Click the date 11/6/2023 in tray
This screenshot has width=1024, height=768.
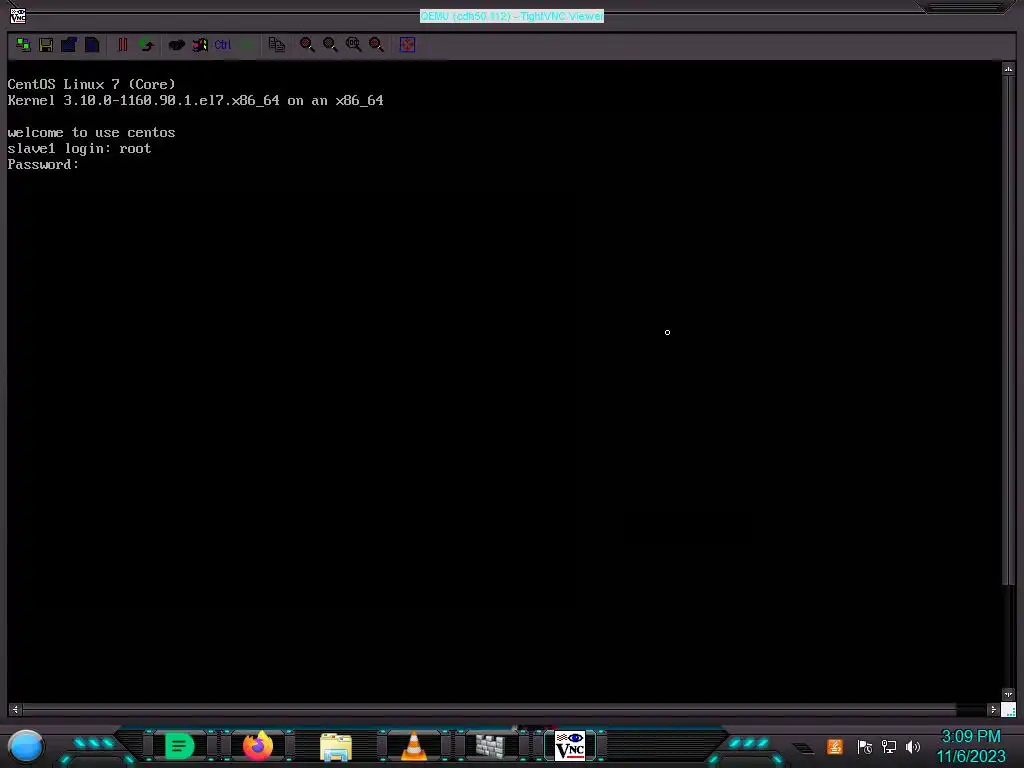point(971,757)
